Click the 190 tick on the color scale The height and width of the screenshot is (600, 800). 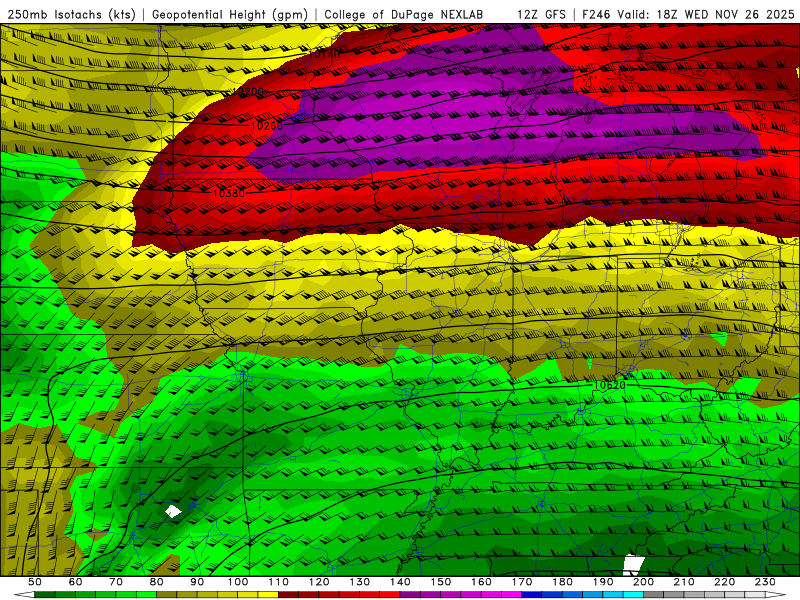pyautogui.click(x=603, y=582)
